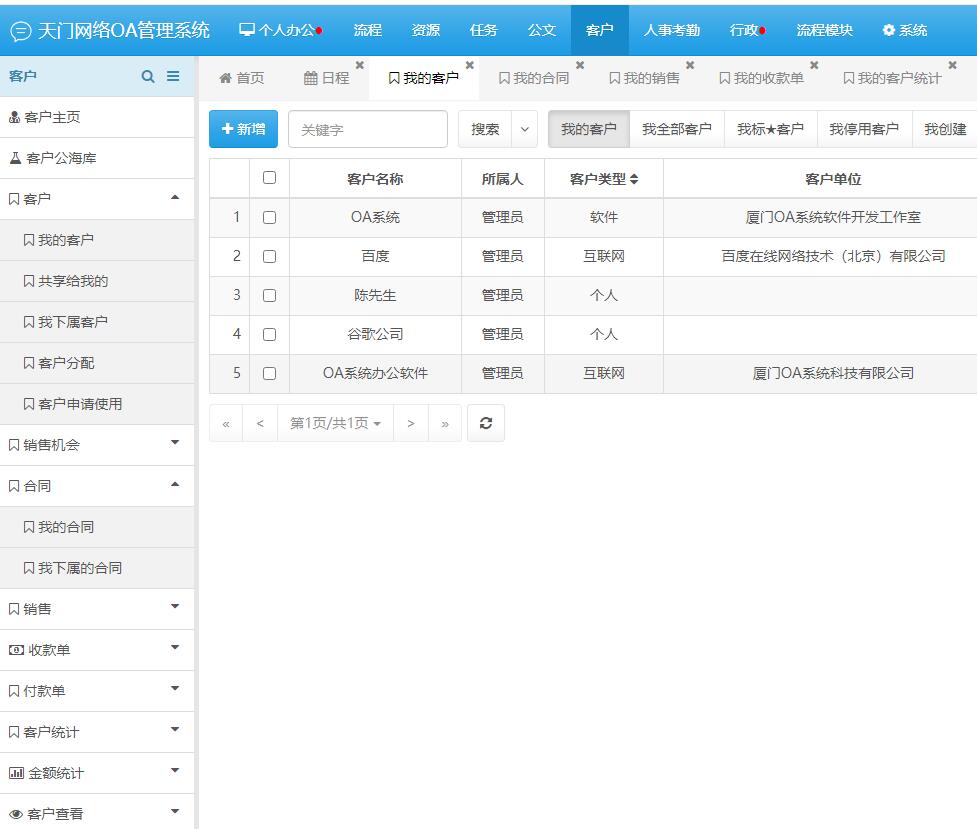Toggle the sidebar menu list icon

[x=173, y=76]
